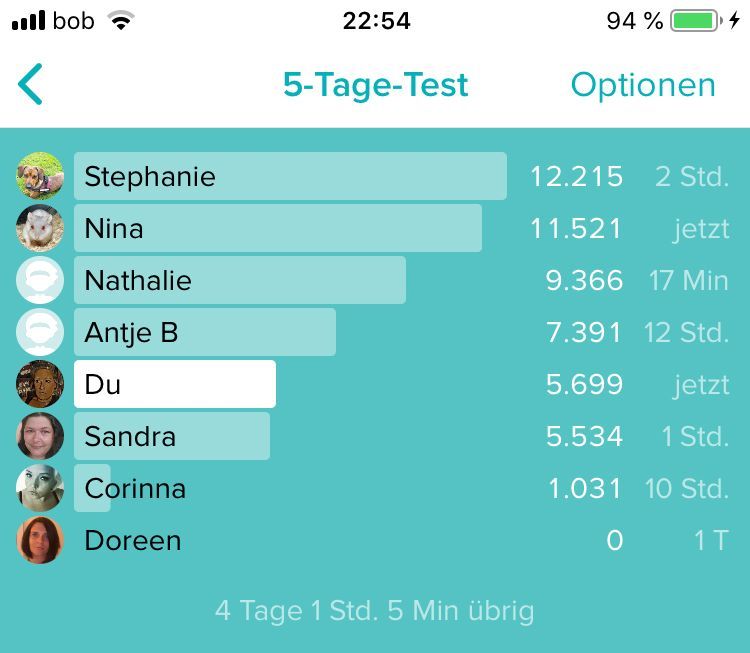Tap the battery icon in status bar

[696, 21]
